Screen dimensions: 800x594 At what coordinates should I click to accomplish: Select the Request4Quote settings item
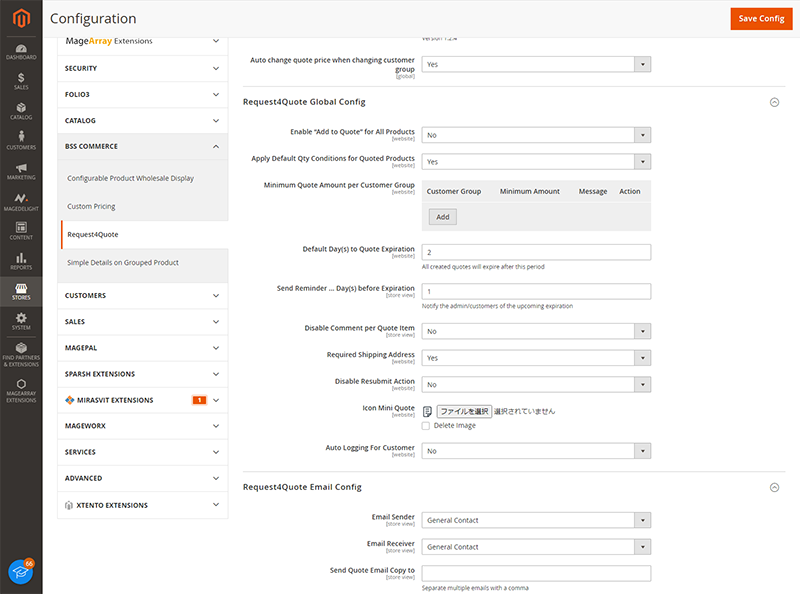144,235
